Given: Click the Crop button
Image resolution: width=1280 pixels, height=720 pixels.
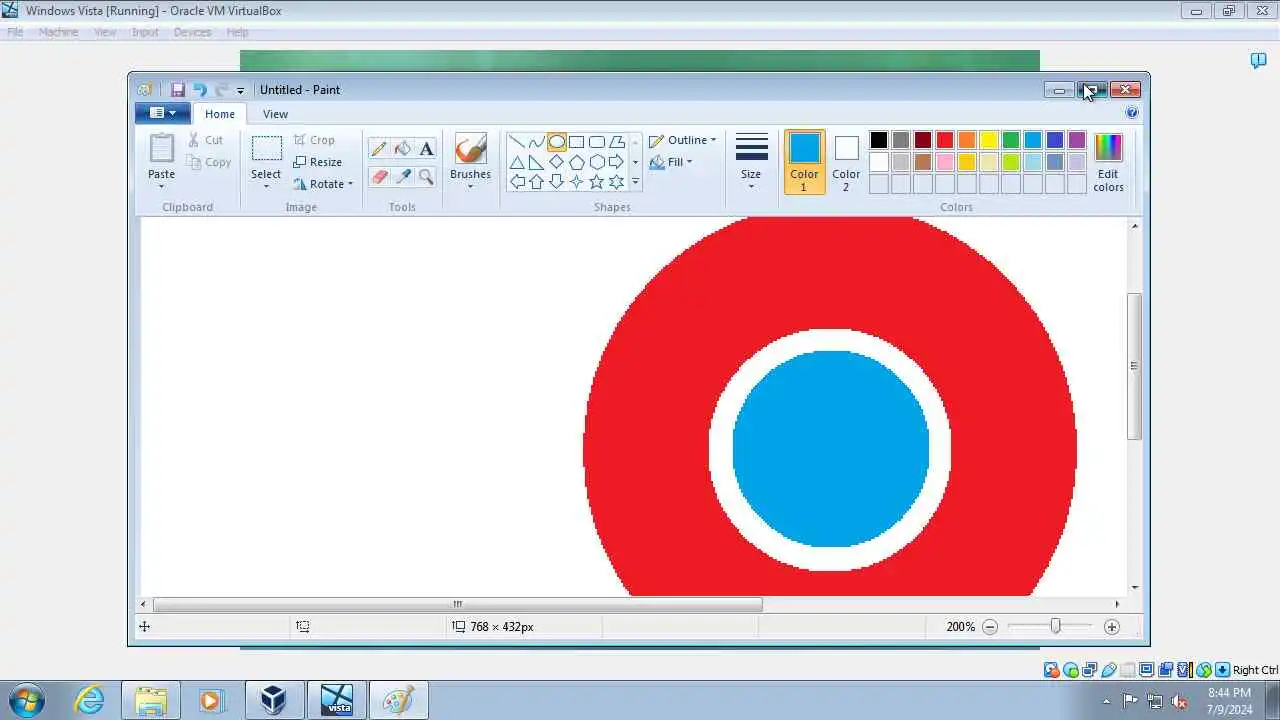Looking at the screenshot, I should pos(314,140).
